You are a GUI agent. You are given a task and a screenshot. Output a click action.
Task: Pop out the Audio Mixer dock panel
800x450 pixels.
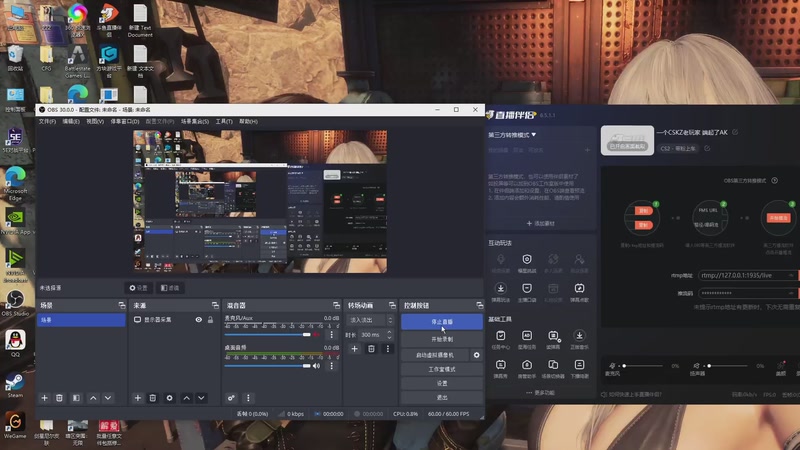[336, 305]
